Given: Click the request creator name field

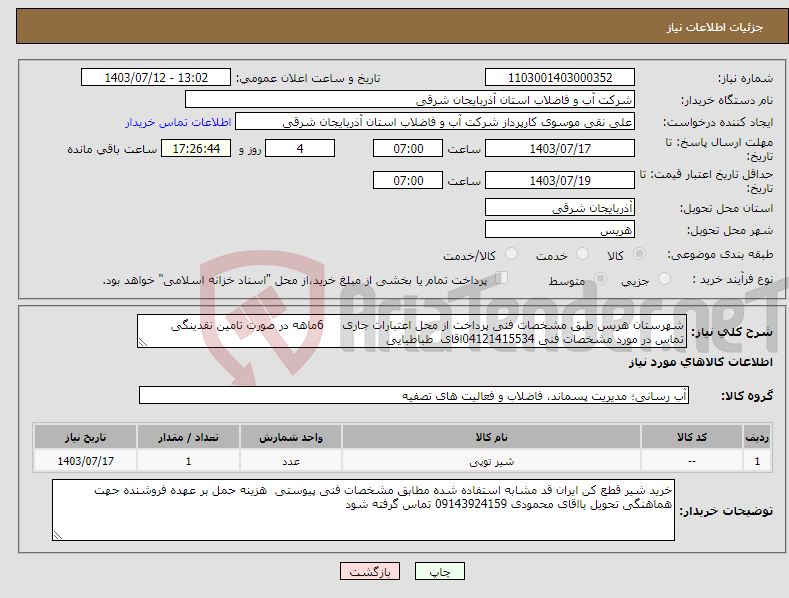Looking at the screenshot, I should coord(435,122).
